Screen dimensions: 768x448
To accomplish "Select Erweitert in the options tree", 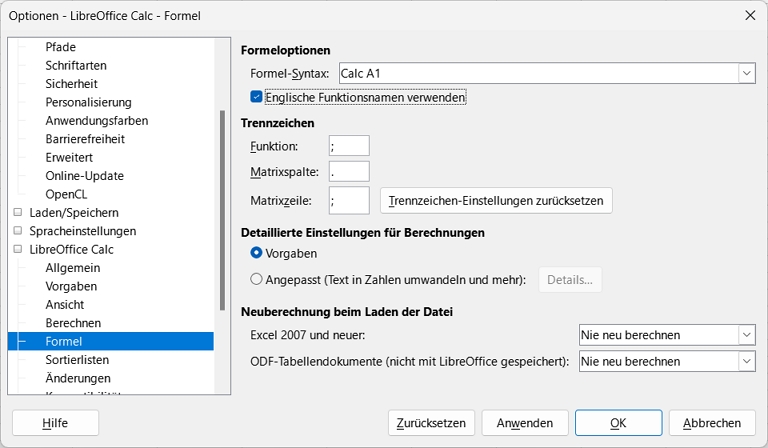I will (x=69, y=157).
